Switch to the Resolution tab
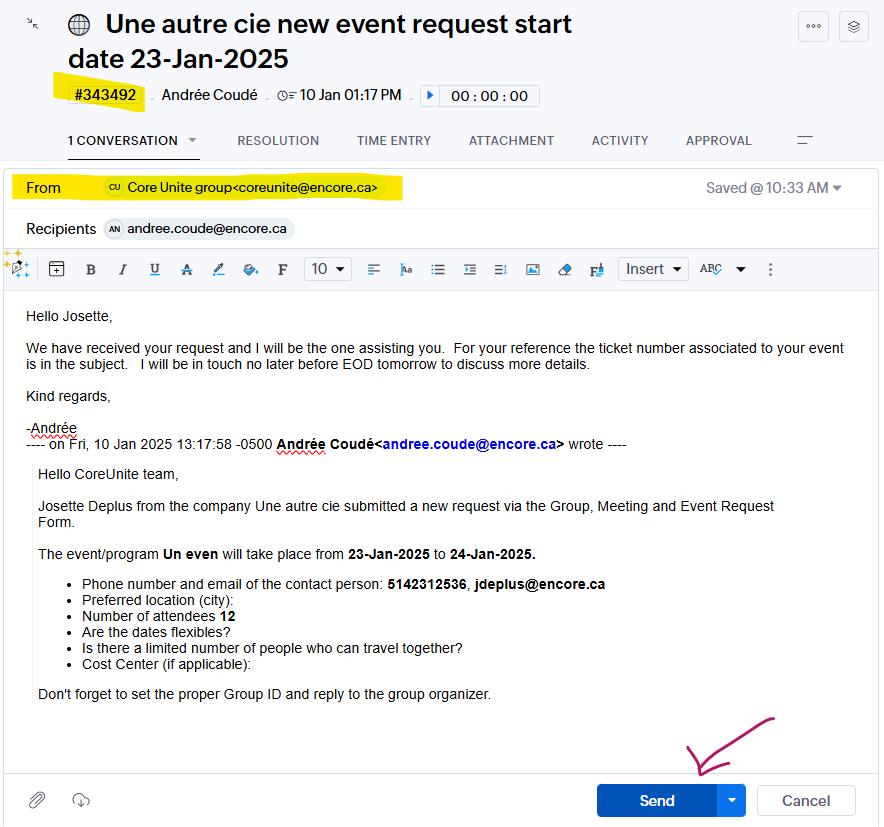This screenshot has width=884, height=827. coord(278,141)
